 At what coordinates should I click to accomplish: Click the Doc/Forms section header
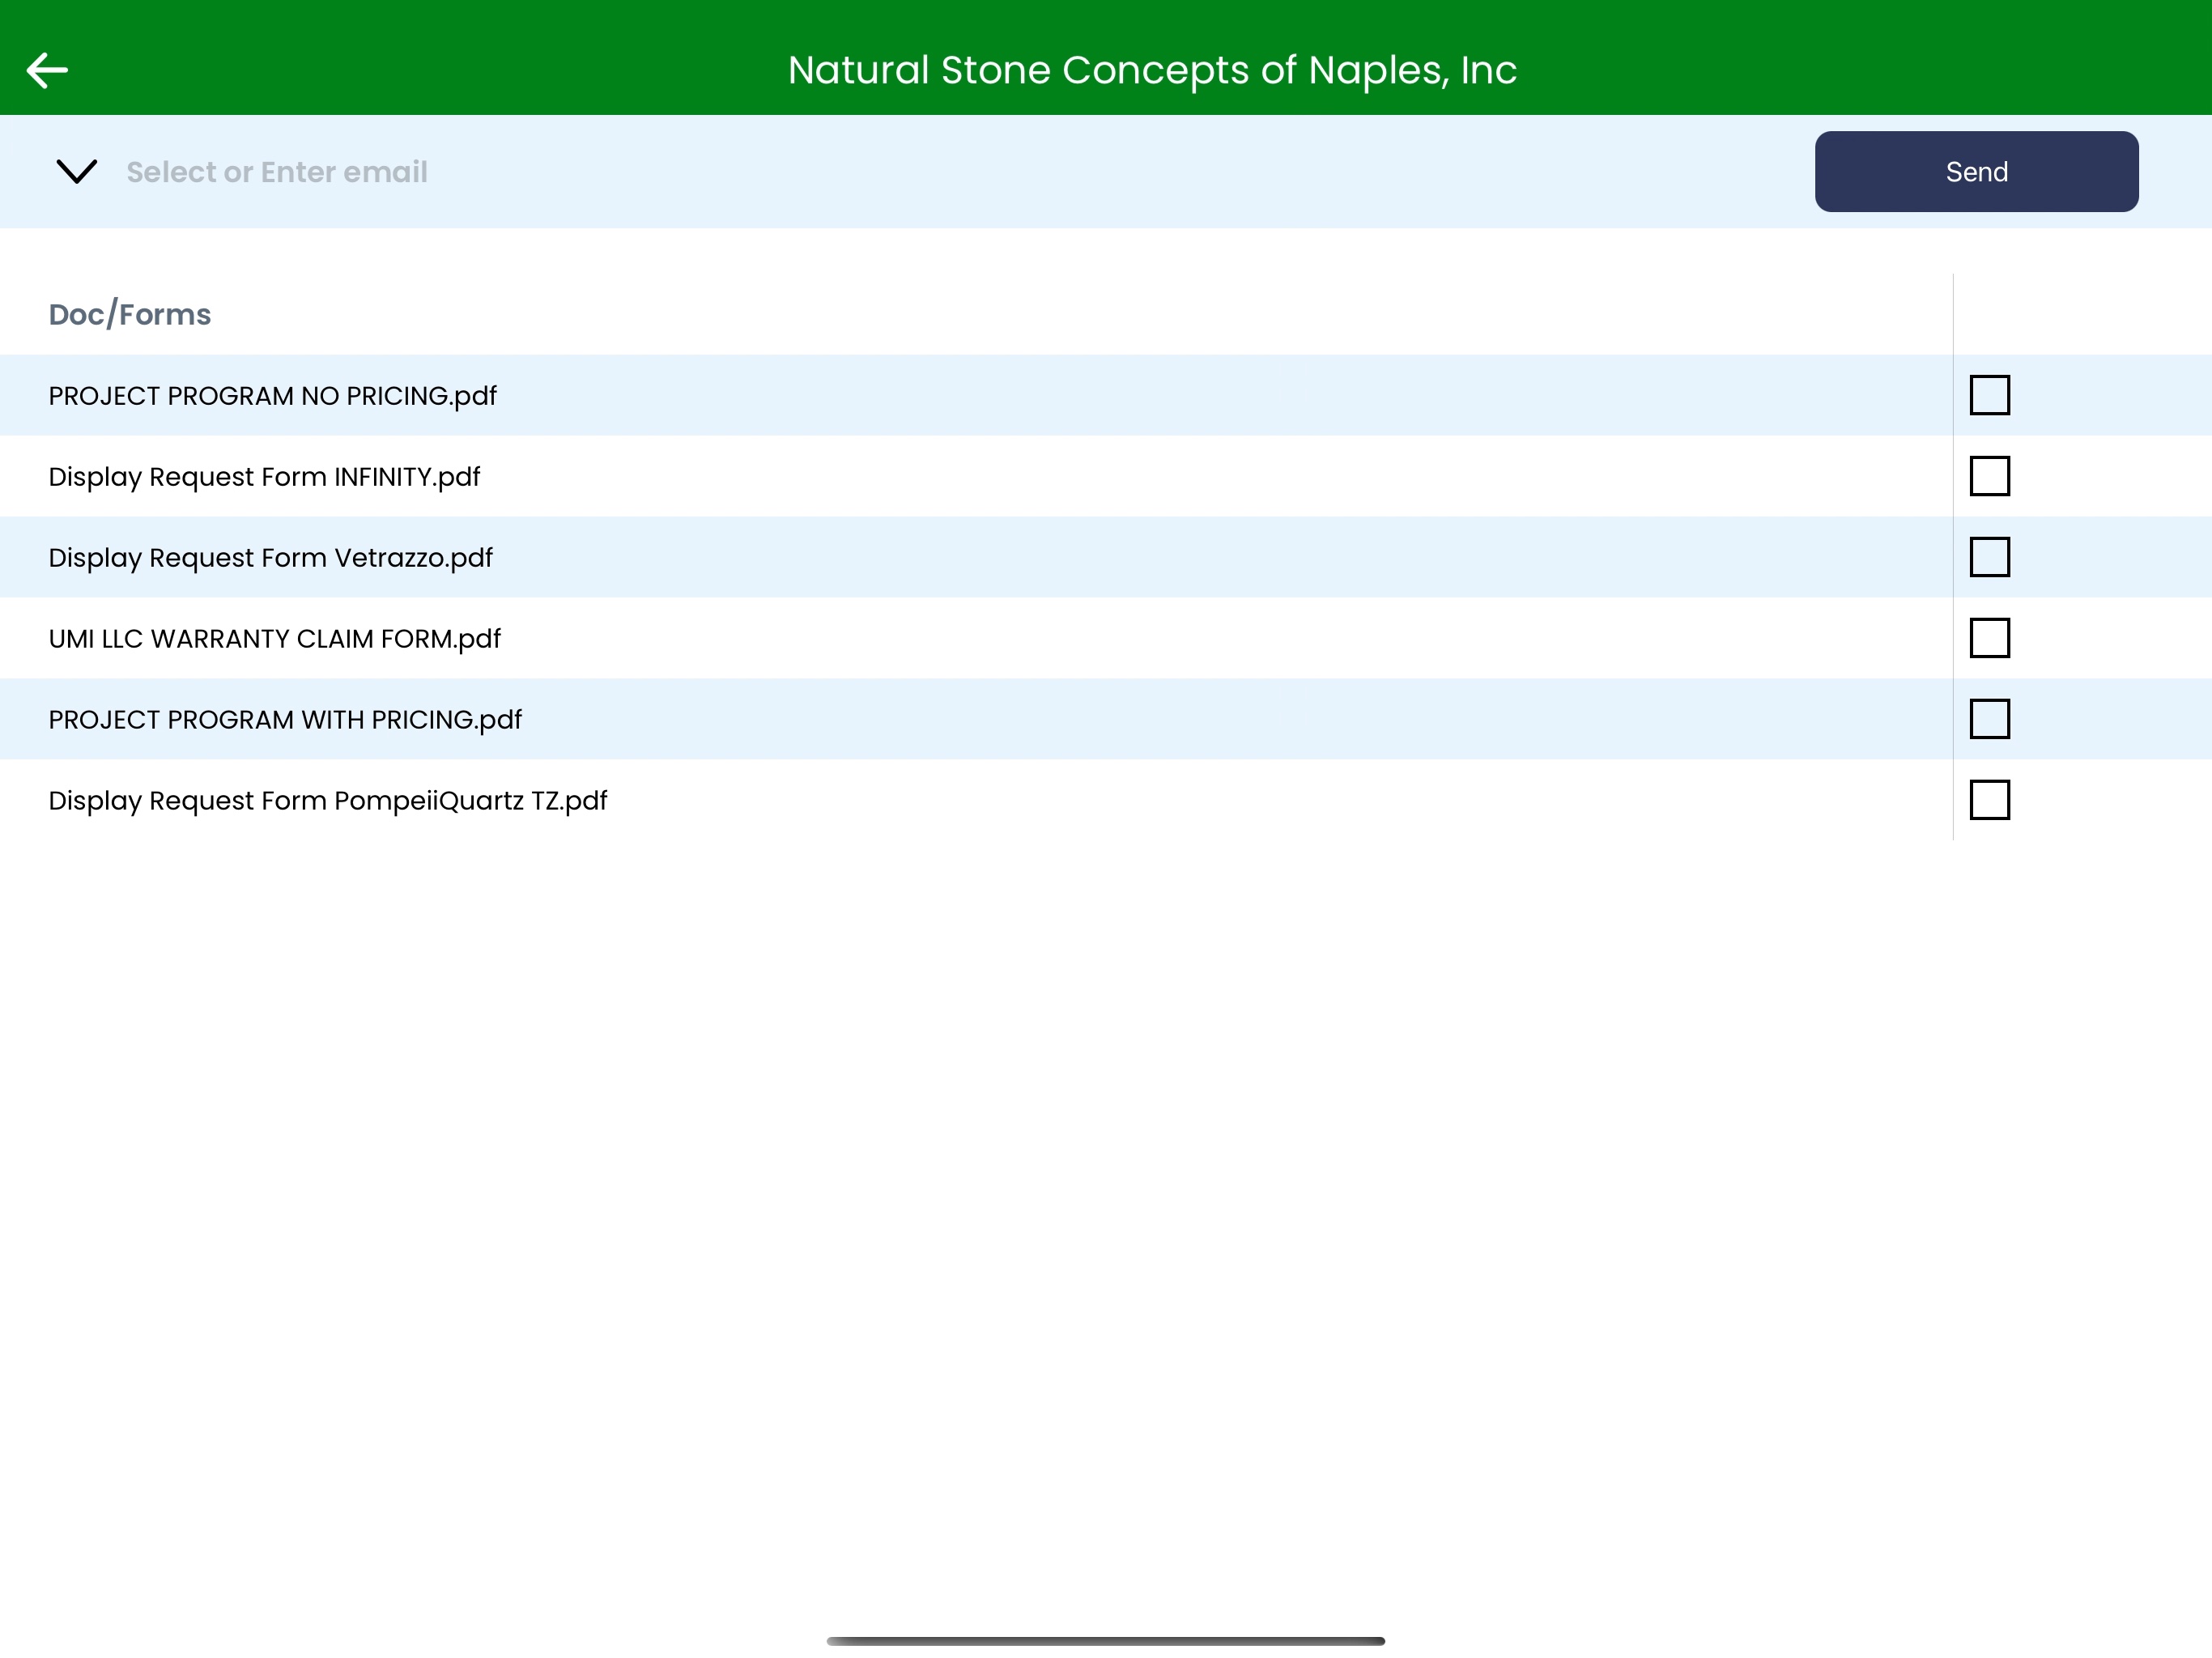[x=130, y=314]
